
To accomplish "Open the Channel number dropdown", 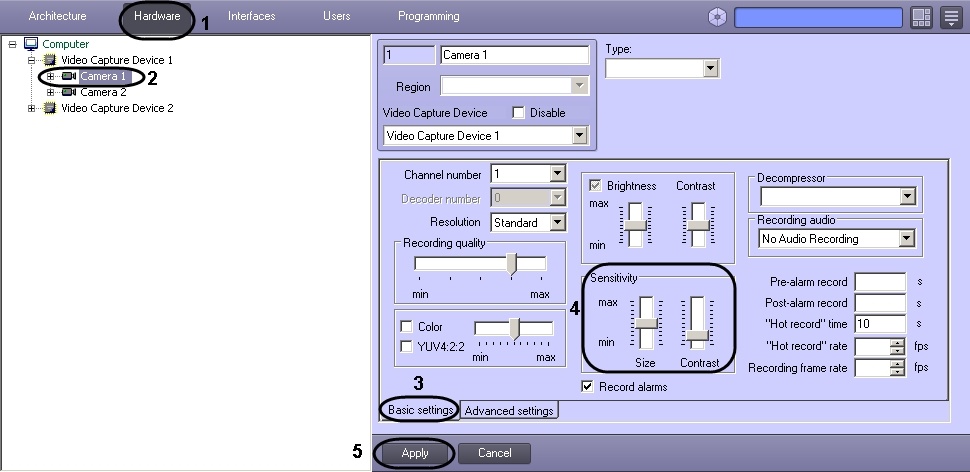I will click(557, 174).
